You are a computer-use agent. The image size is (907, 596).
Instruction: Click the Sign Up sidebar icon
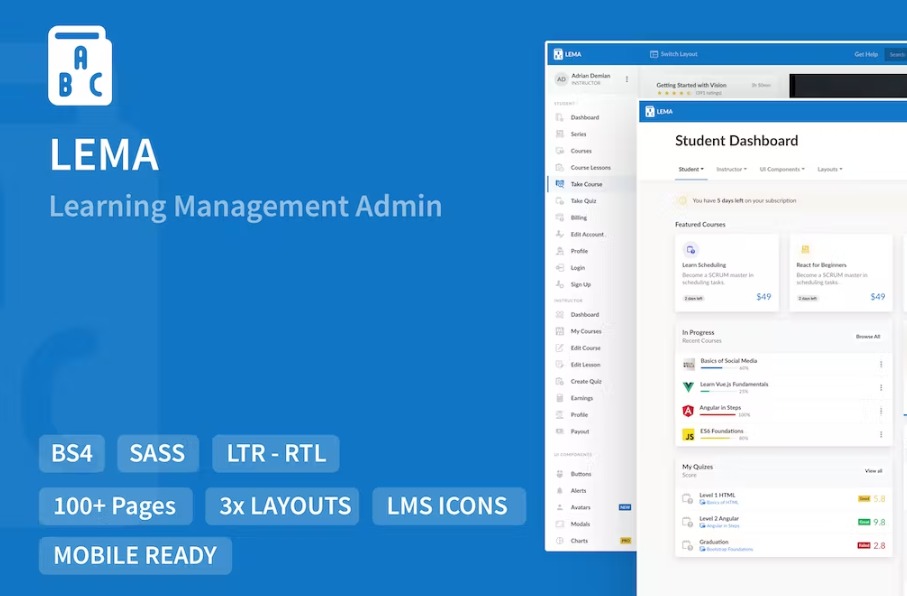(x=559, y=285)
